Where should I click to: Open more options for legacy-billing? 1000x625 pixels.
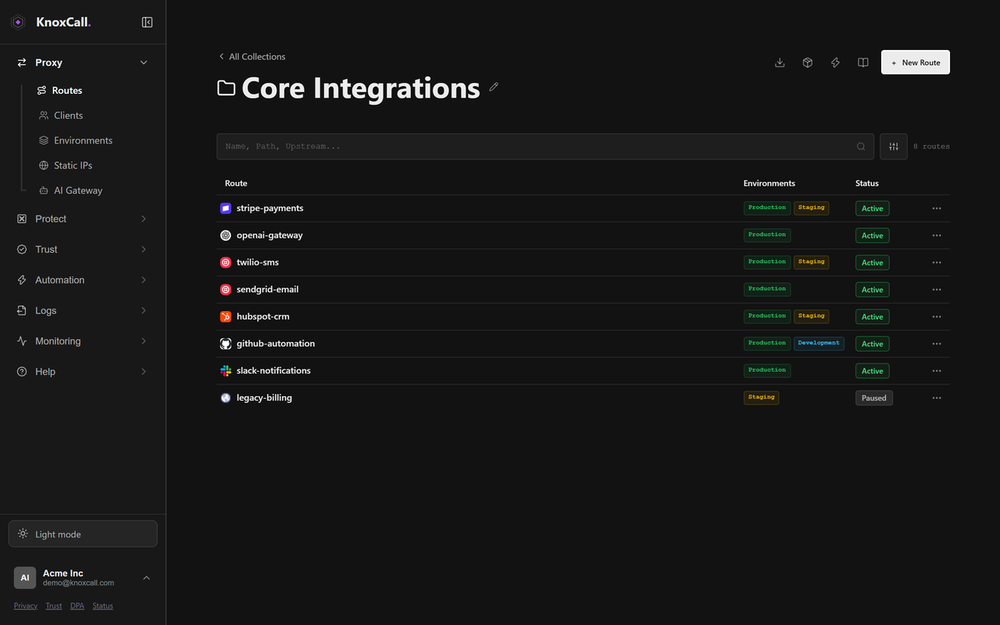click(936, 398)
